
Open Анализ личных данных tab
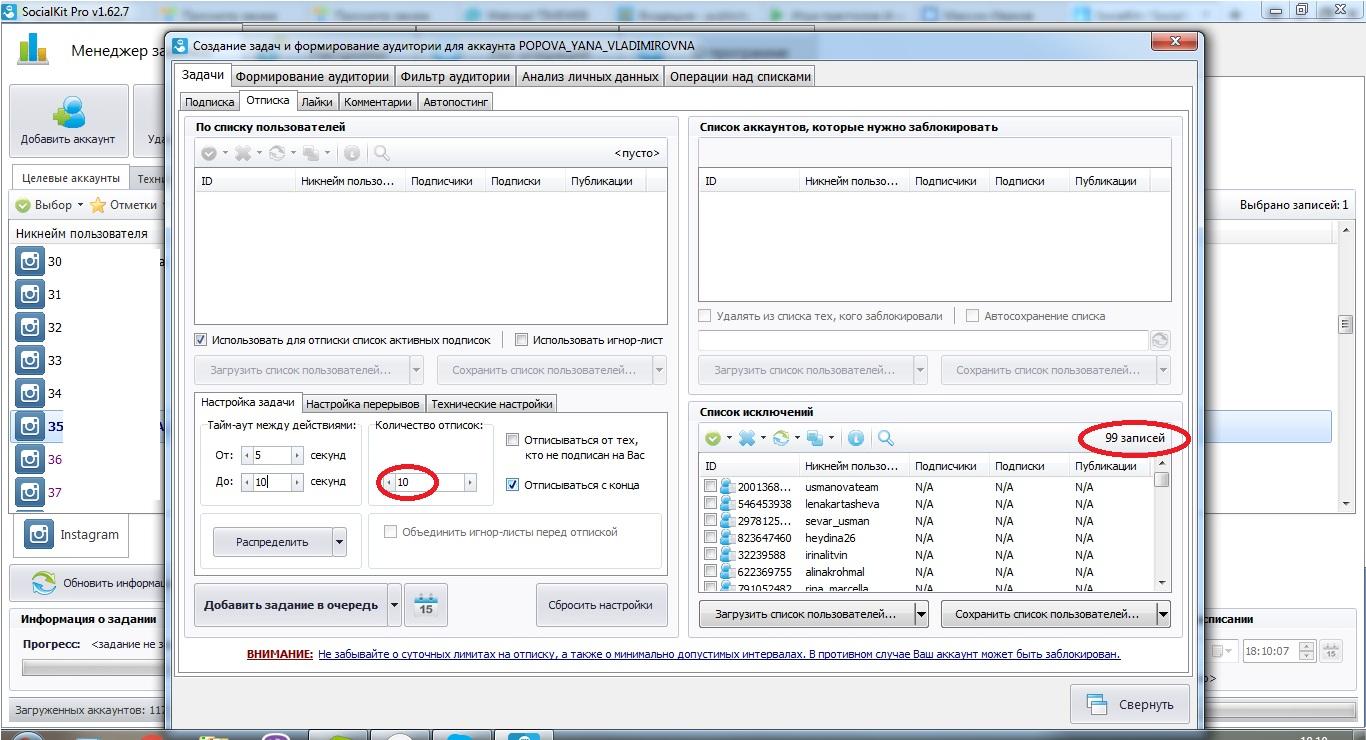[590, 76]
